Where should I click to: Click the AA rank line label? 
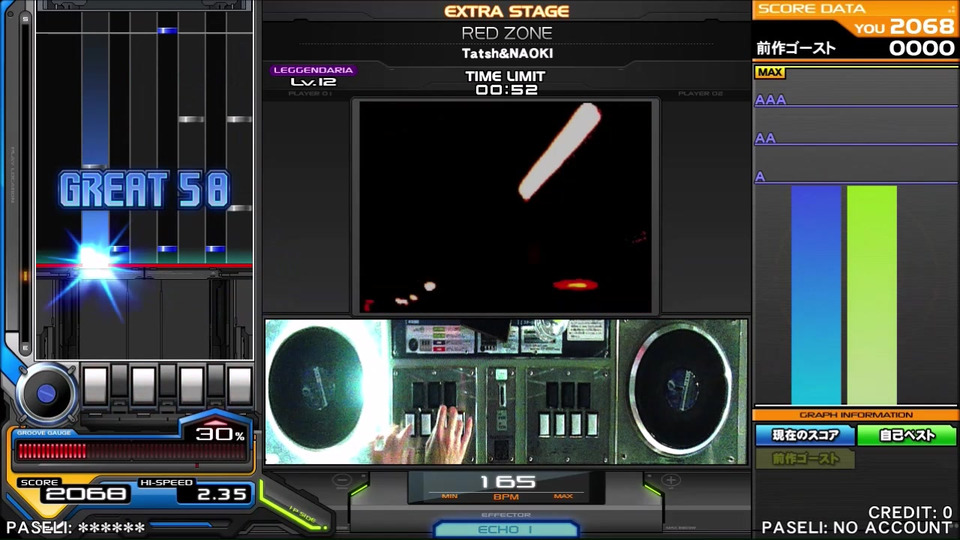(765, 138)
